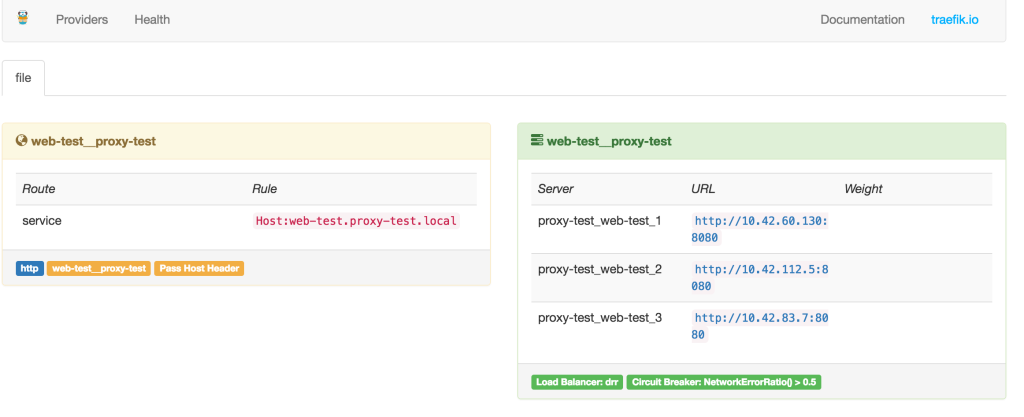Select server row proxy-test_web-test_1

click(600, 220)
